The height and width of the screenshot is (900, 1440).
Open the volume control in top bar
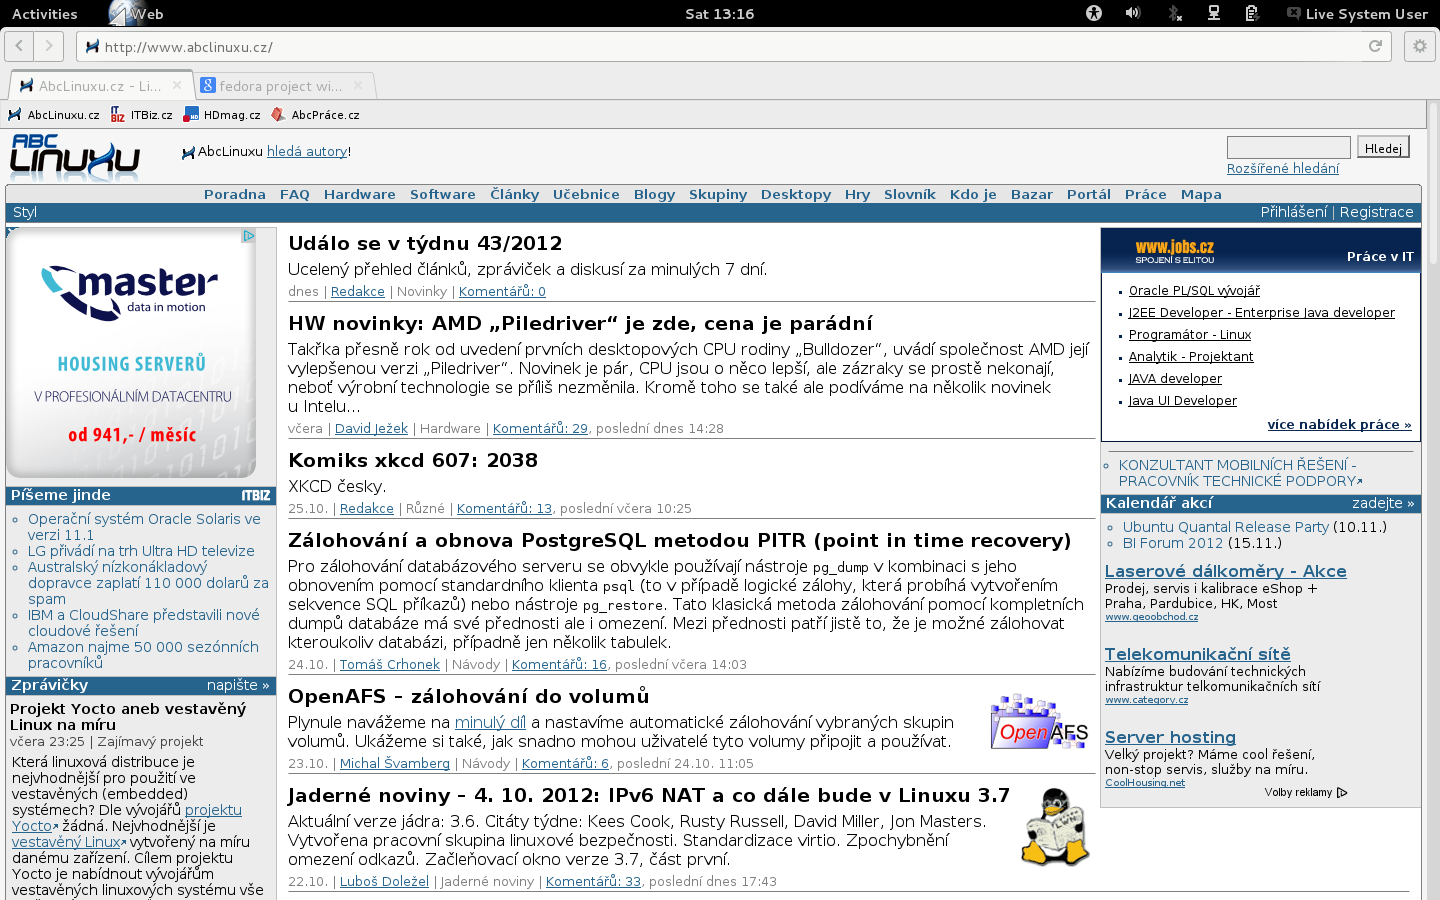[1133, 13]
